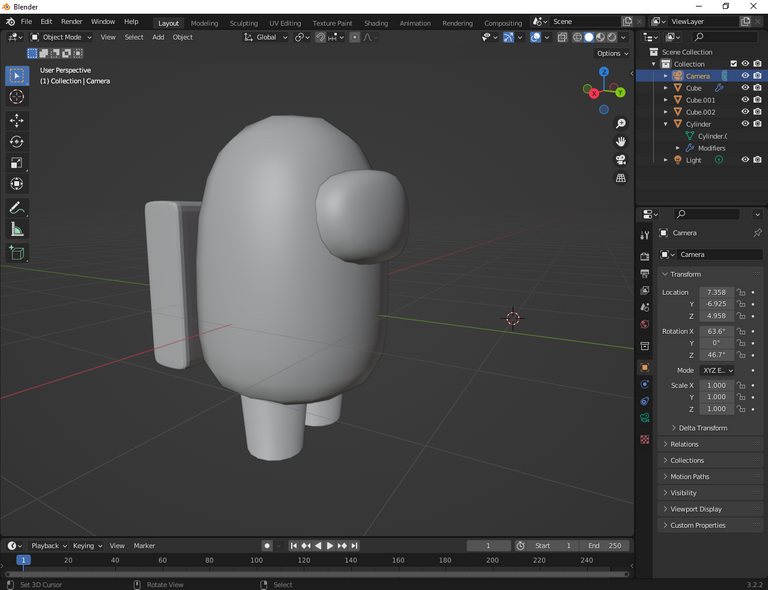Switch to the Shading workspace tab
The width and height of the screenshot is (768, 590).
coord(376,23)
